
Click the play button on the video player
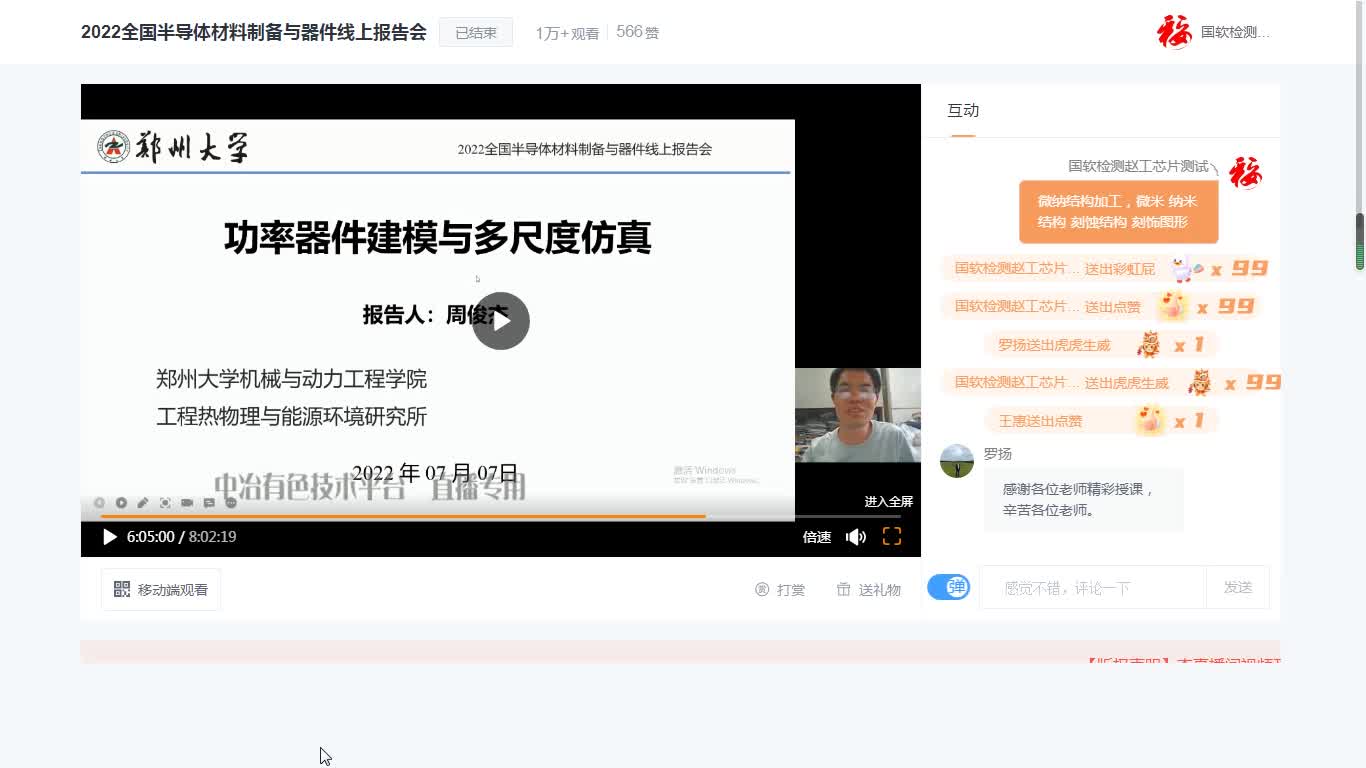(109, 537)
